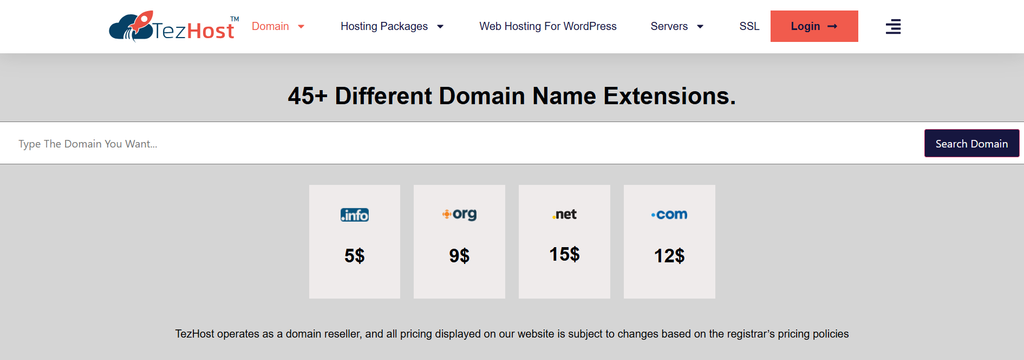This screenshot has width=1024, height=360.
Task: Click the Login button
Action: 814,26
